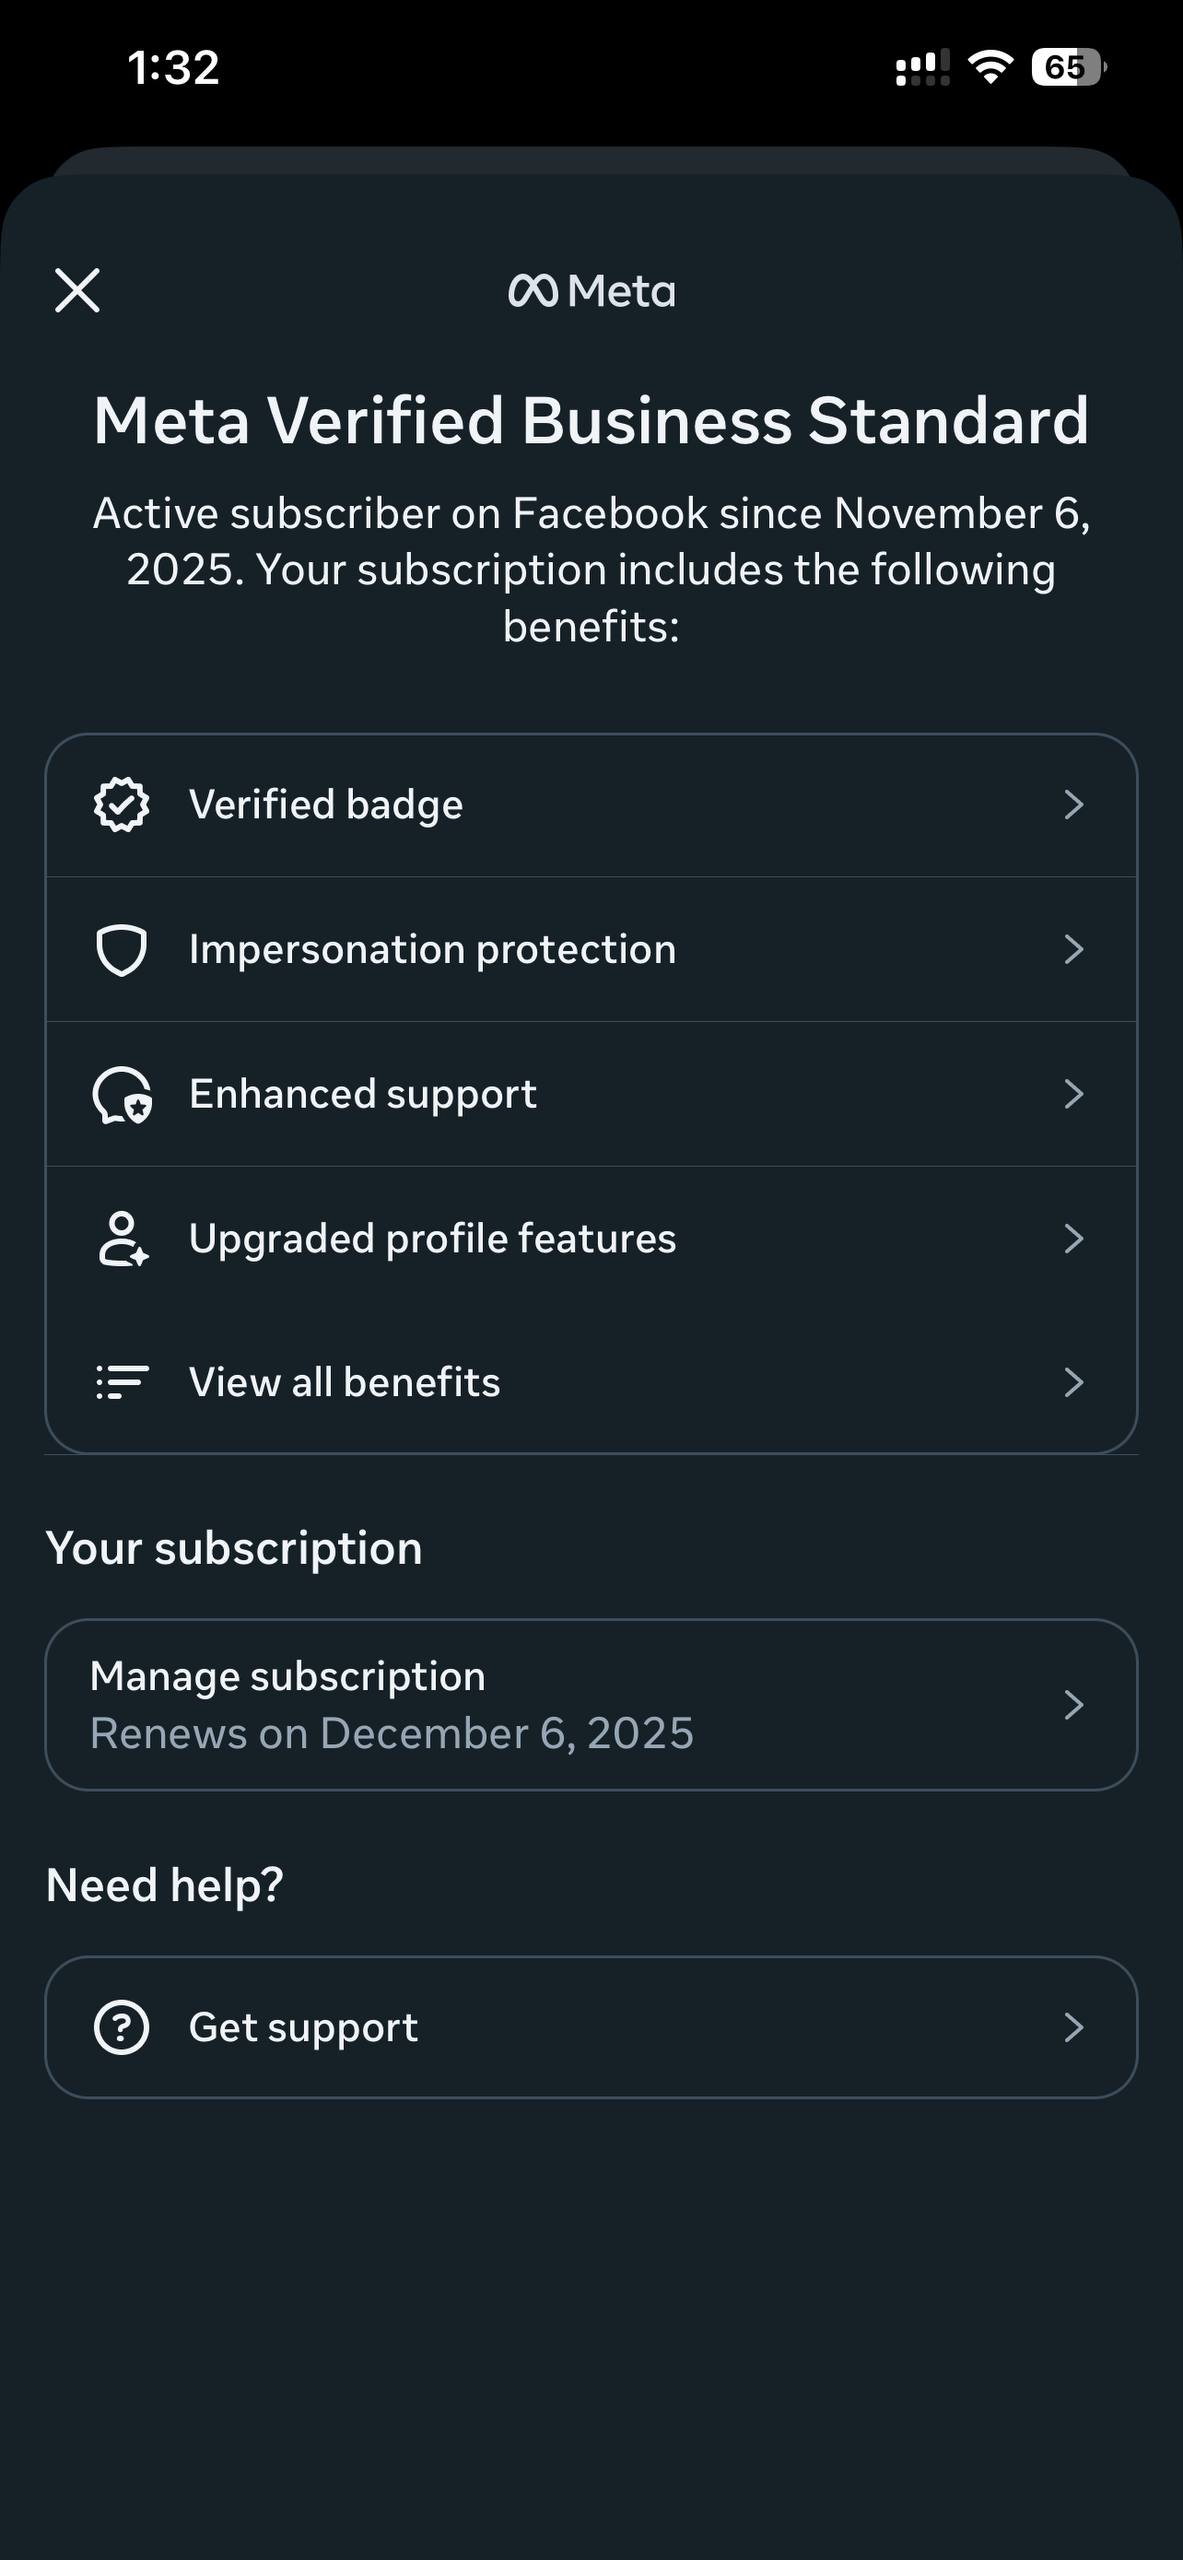Tap the Upgraded profile features person icon

pyautogui.click(x=122, y=1239)
